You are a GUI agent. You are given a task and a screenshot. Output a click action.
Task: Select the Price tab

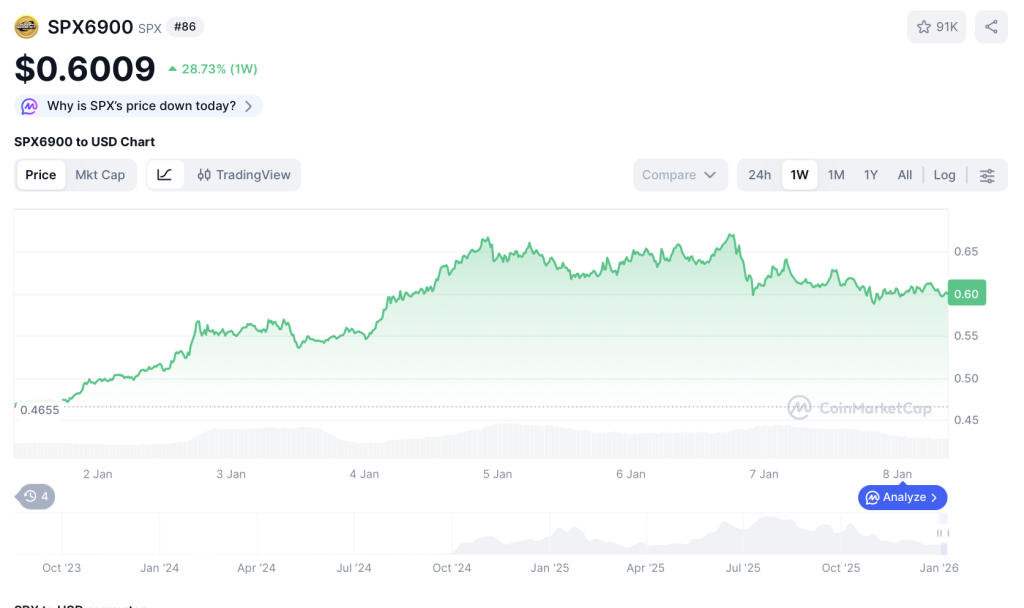pyautogui.click(x=40, y=174)
